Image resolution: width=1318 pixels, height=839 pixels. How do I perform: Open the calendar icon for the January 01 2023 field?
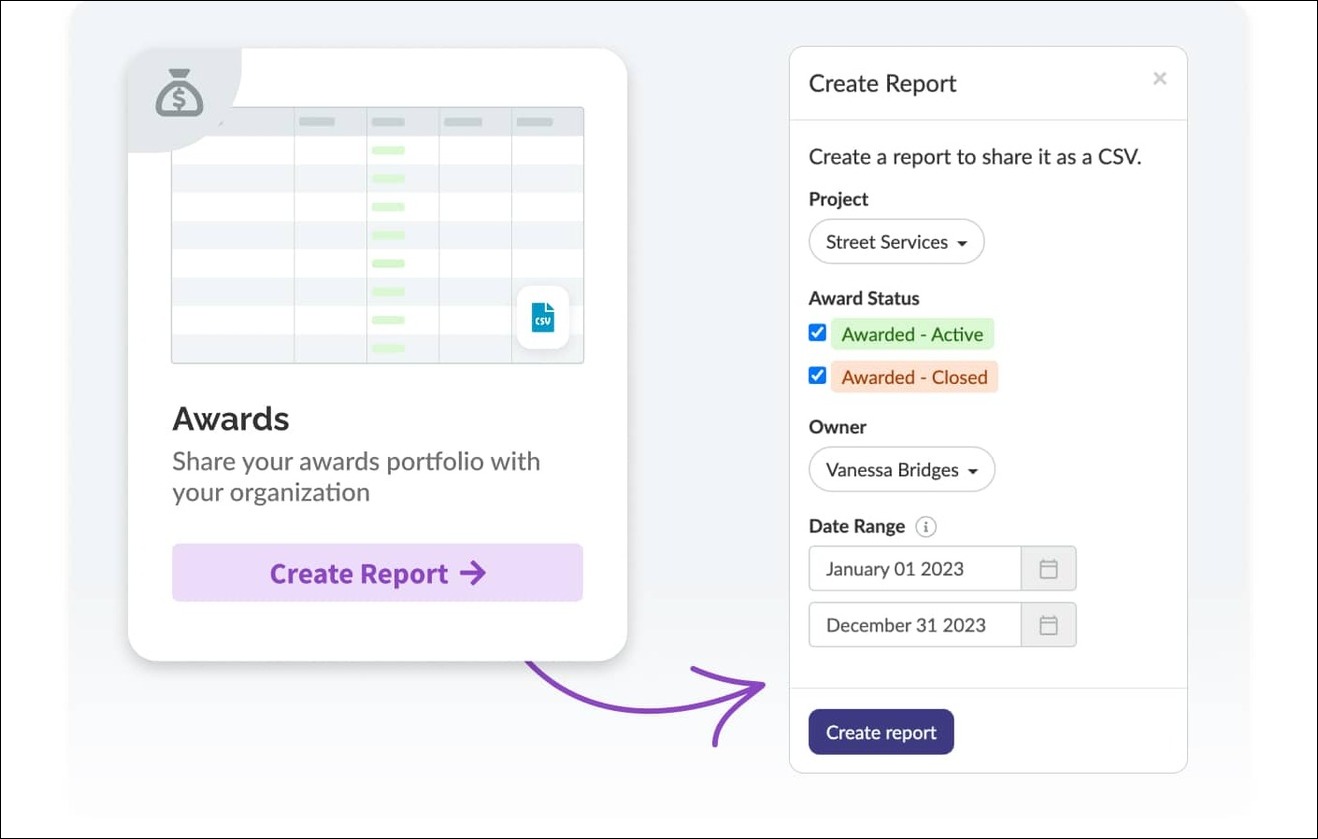(1048, 568)
